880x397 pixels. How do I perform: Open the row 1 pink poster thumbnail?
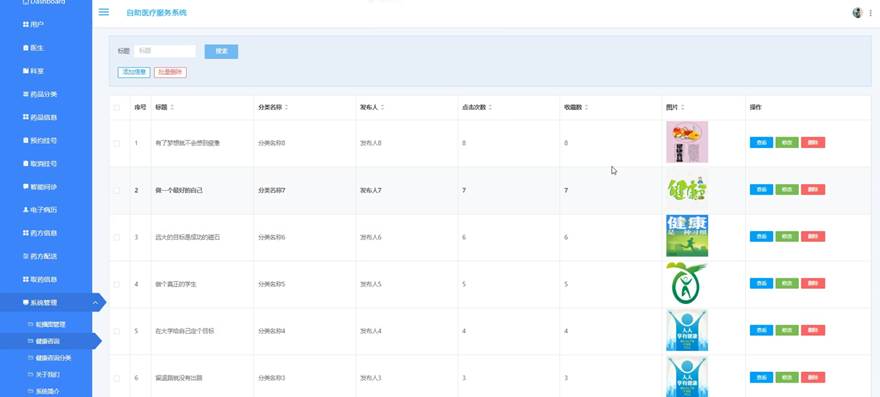click(687, 142)
